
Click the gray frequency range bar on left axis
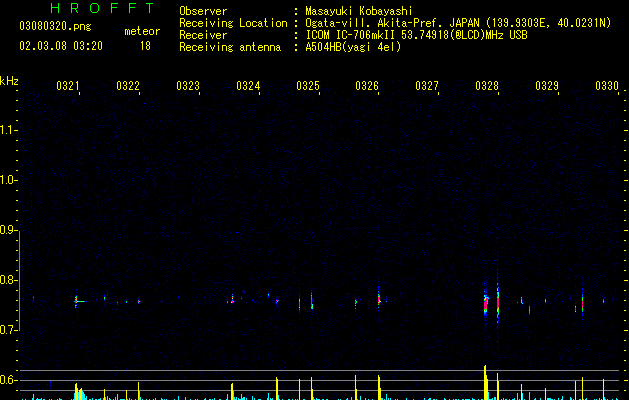click(x=19, y=281)
